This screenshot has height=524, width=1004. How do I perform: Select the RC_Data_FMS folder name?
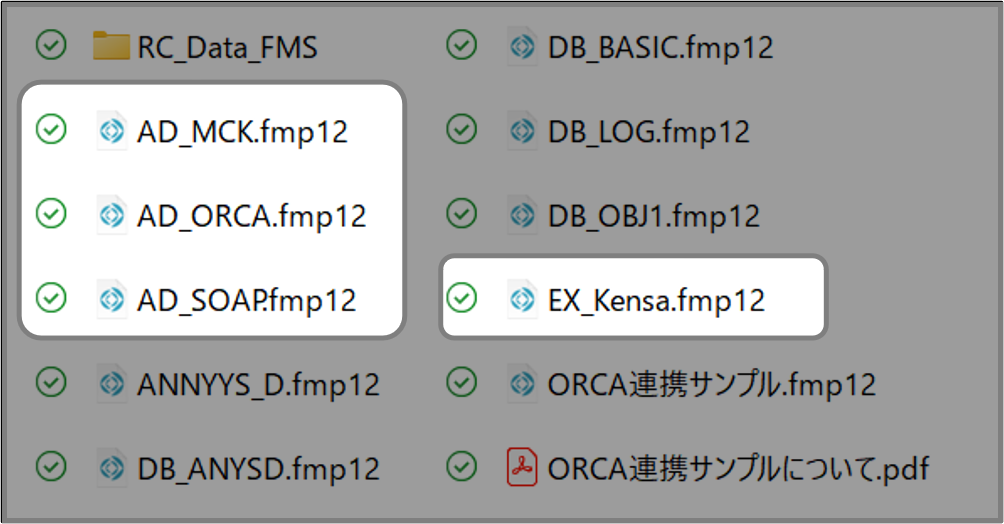(227, 46)
